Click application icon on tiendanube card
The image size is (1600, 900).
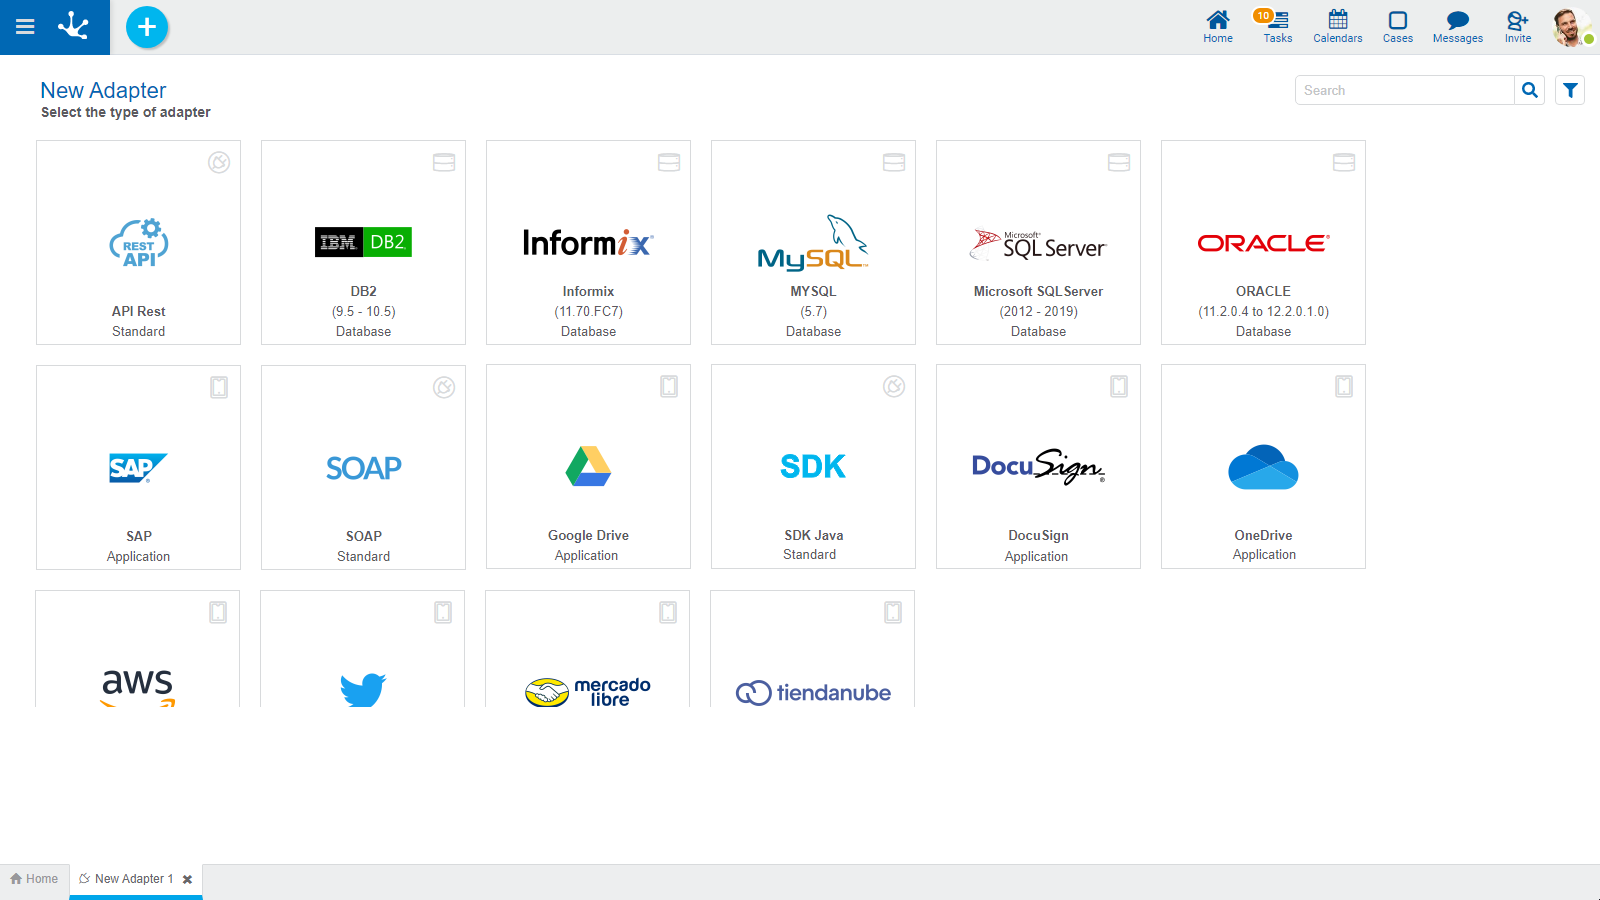coord(893,612)
